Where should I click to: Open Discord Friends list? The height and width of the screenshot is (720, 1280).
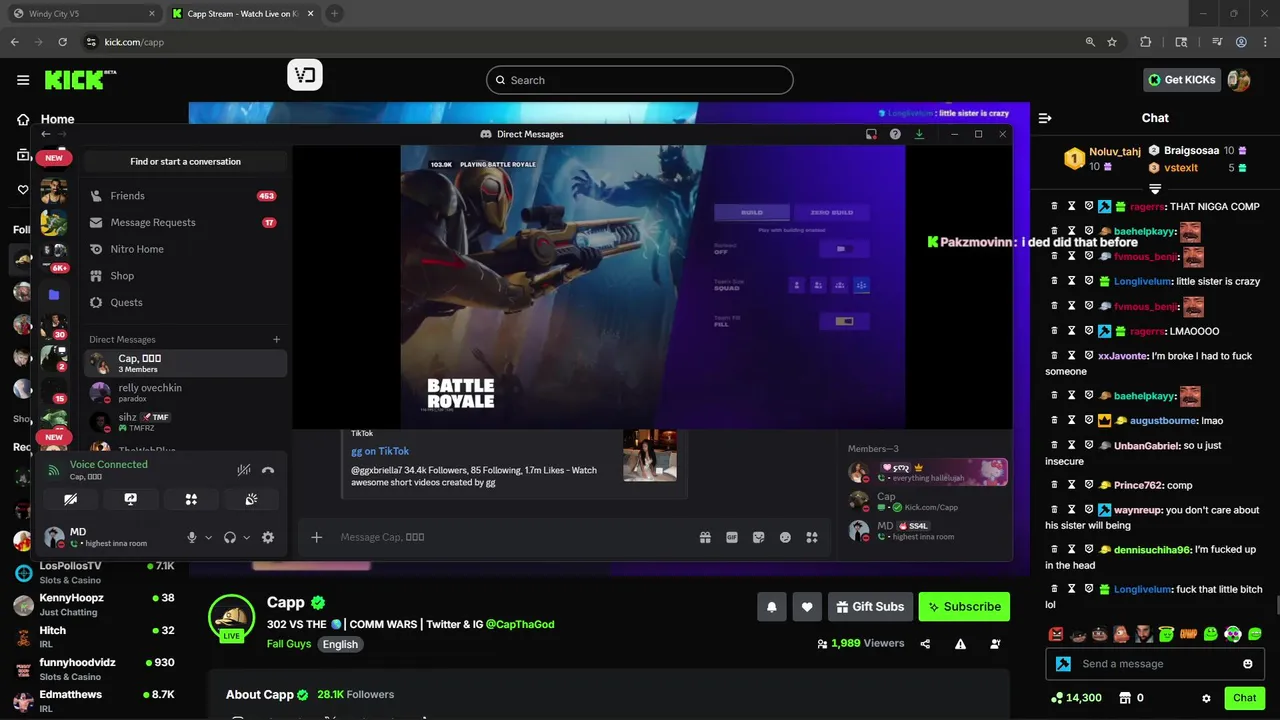click(184, 196)
